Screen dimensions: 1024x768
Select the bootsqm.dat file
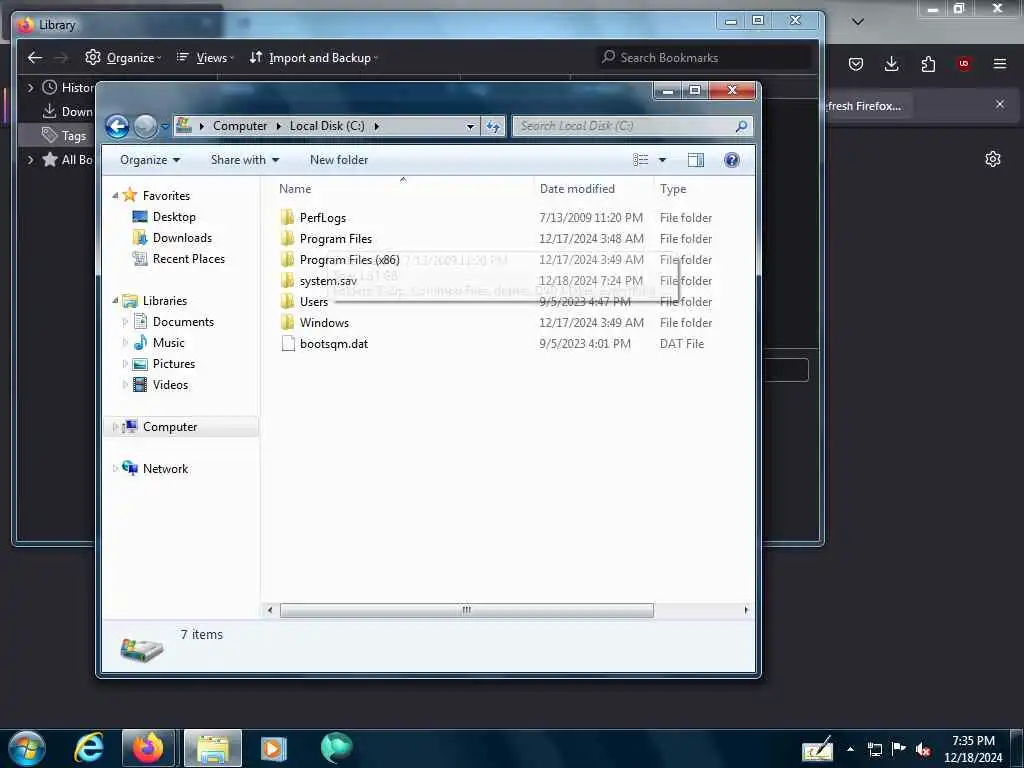click(x=334, y=344)
